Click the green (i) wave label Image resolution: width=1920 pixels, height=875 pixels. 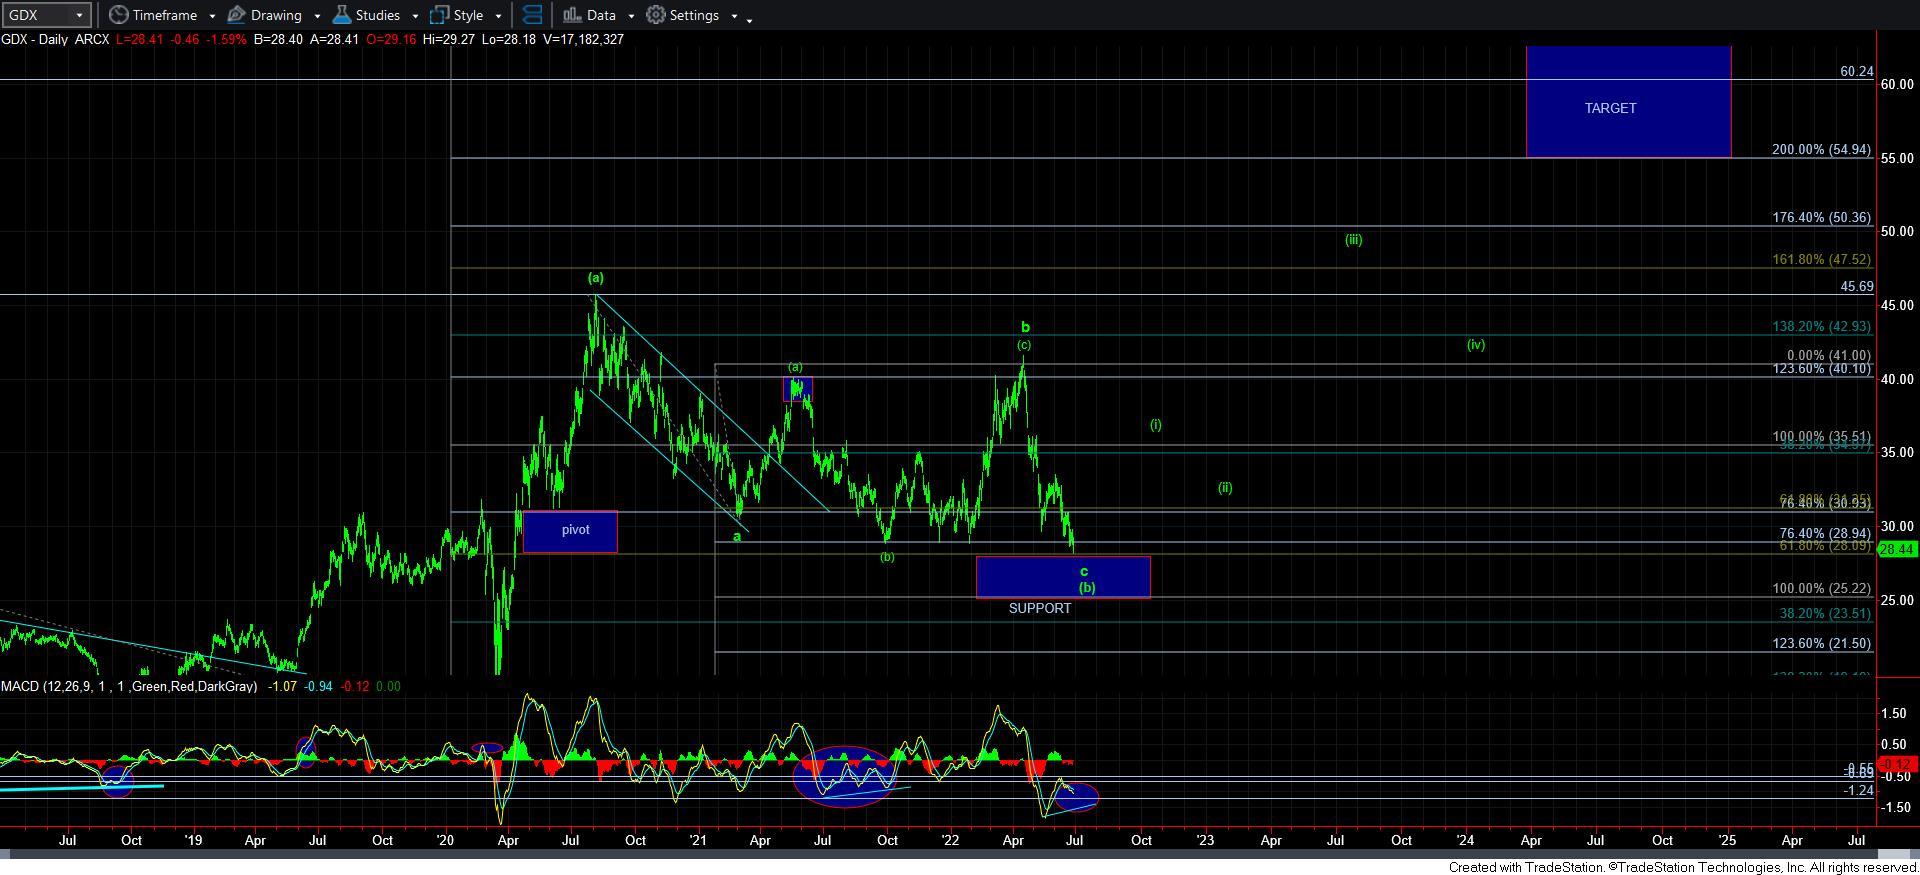pyautogui.click(x=1155, y=425)
